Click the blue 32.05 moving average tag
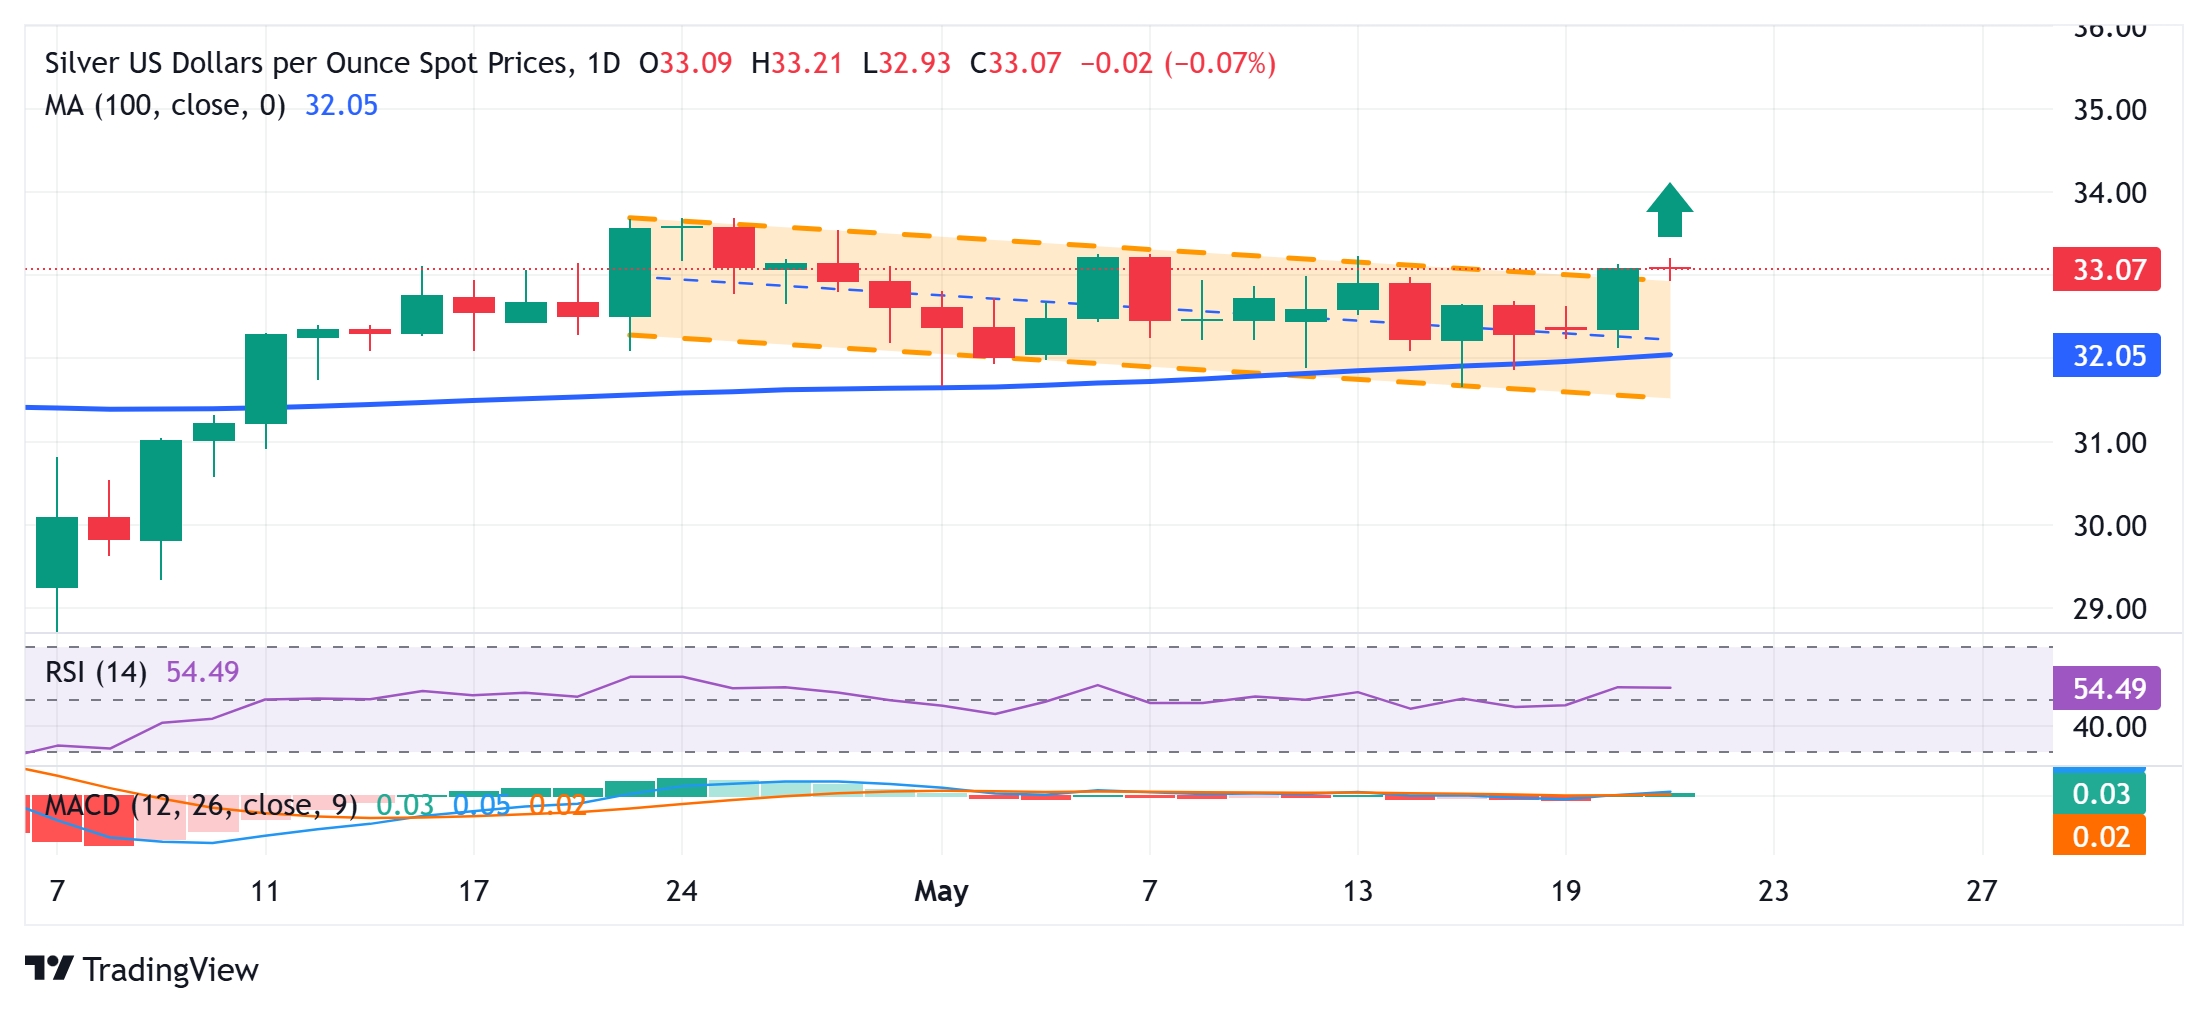Screen dimensions: 2208x1013 2106,355
